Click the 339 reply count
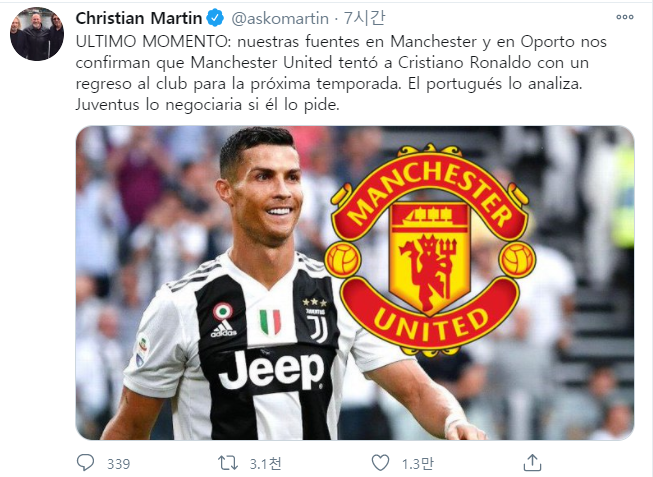 point(118,464)
